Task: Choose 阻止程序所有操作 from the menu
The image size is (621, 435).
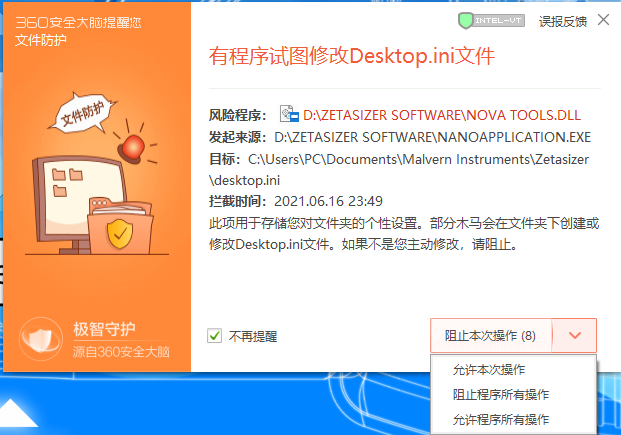Action: point(501,395)
